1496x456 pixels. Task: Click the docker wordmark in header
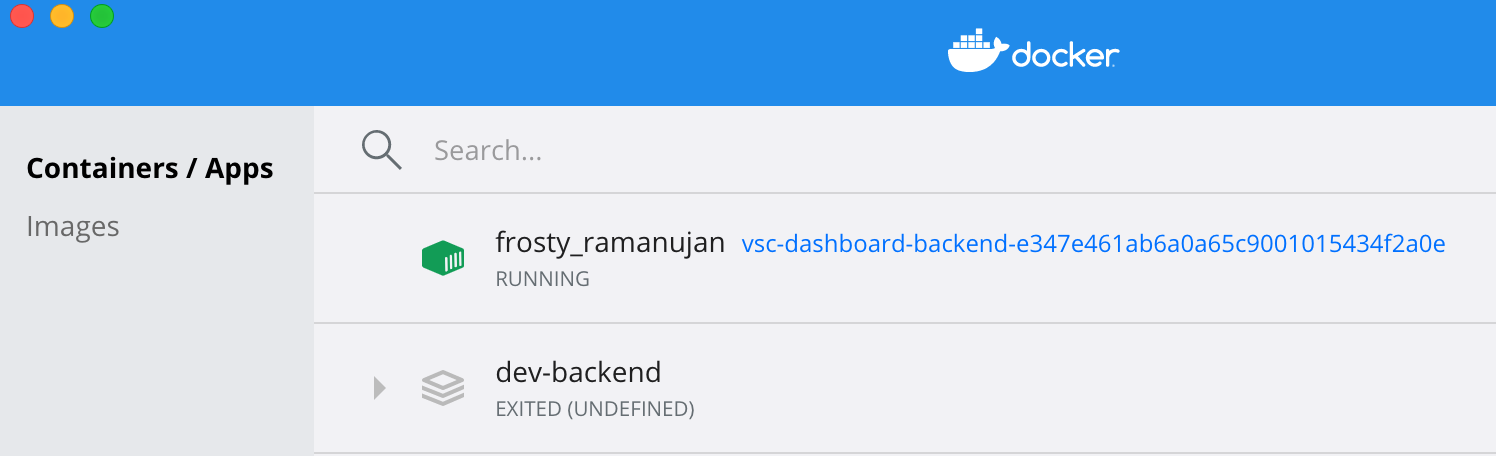tap(1065, 56)
